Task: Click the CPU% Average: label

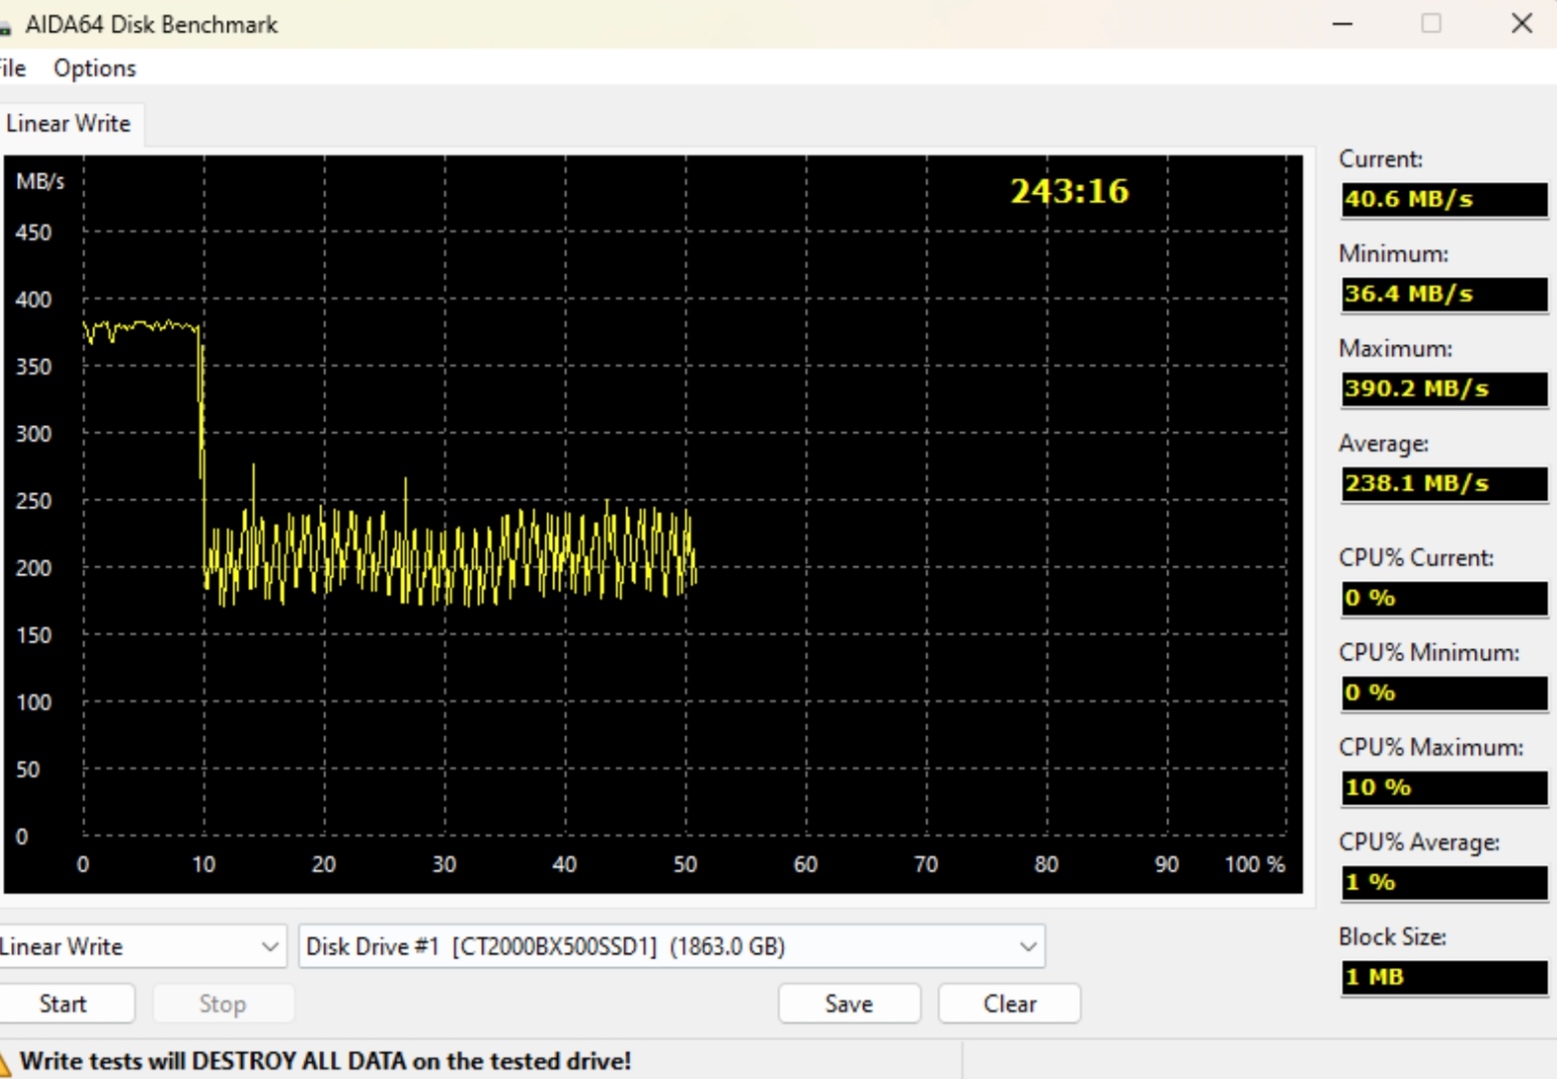Action: click(1419, 843)
